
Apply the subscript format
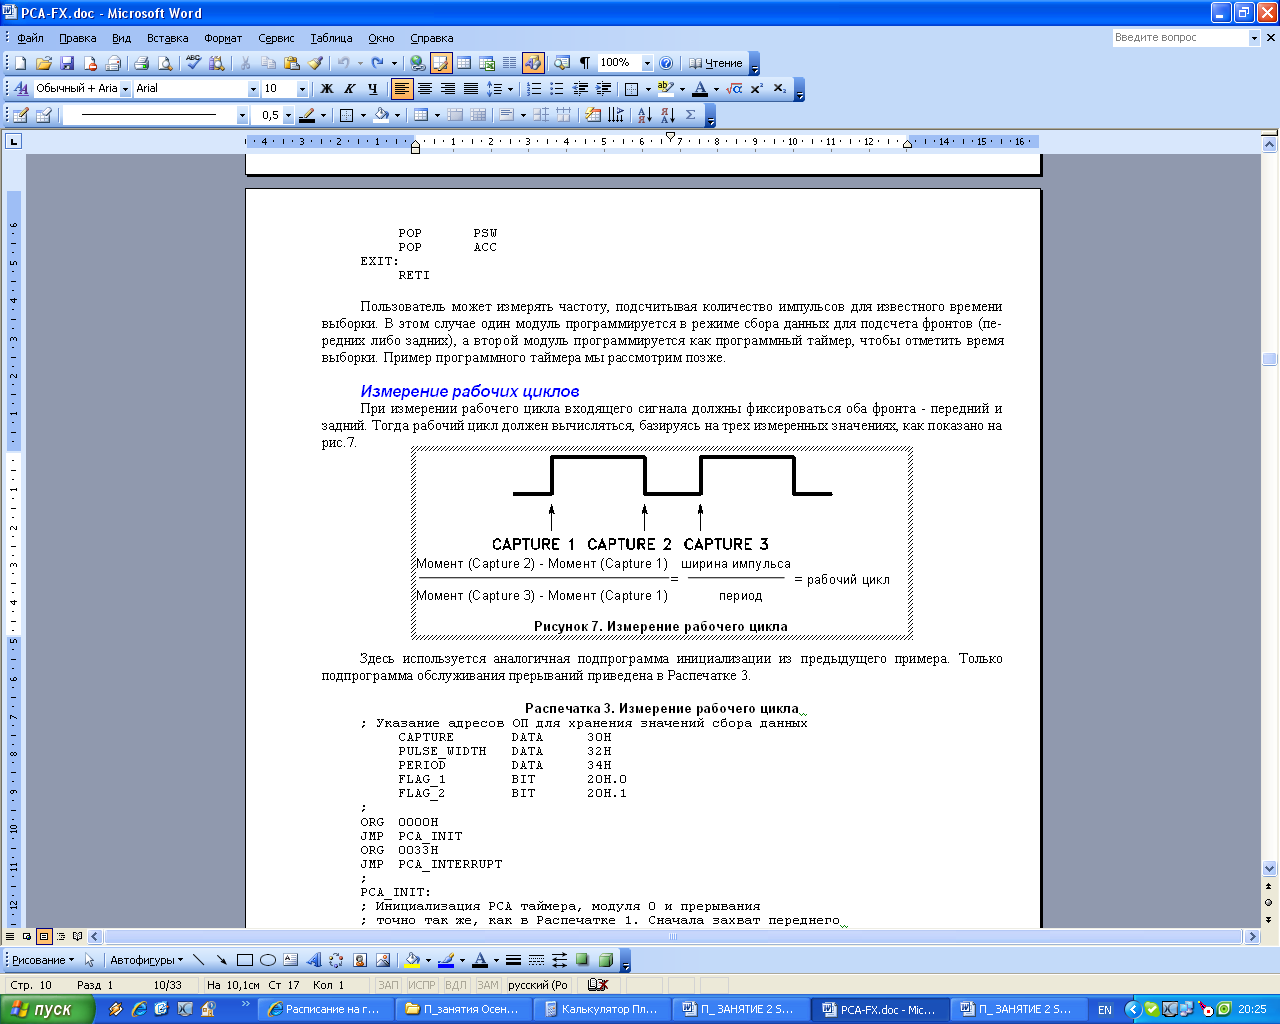[780, 89]
